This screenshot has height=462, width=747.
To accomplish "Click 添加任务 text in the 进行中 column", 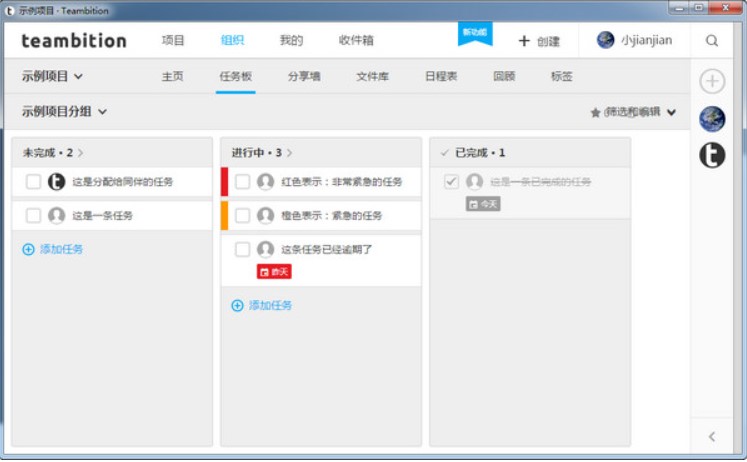I will click(x=270, y=305).
